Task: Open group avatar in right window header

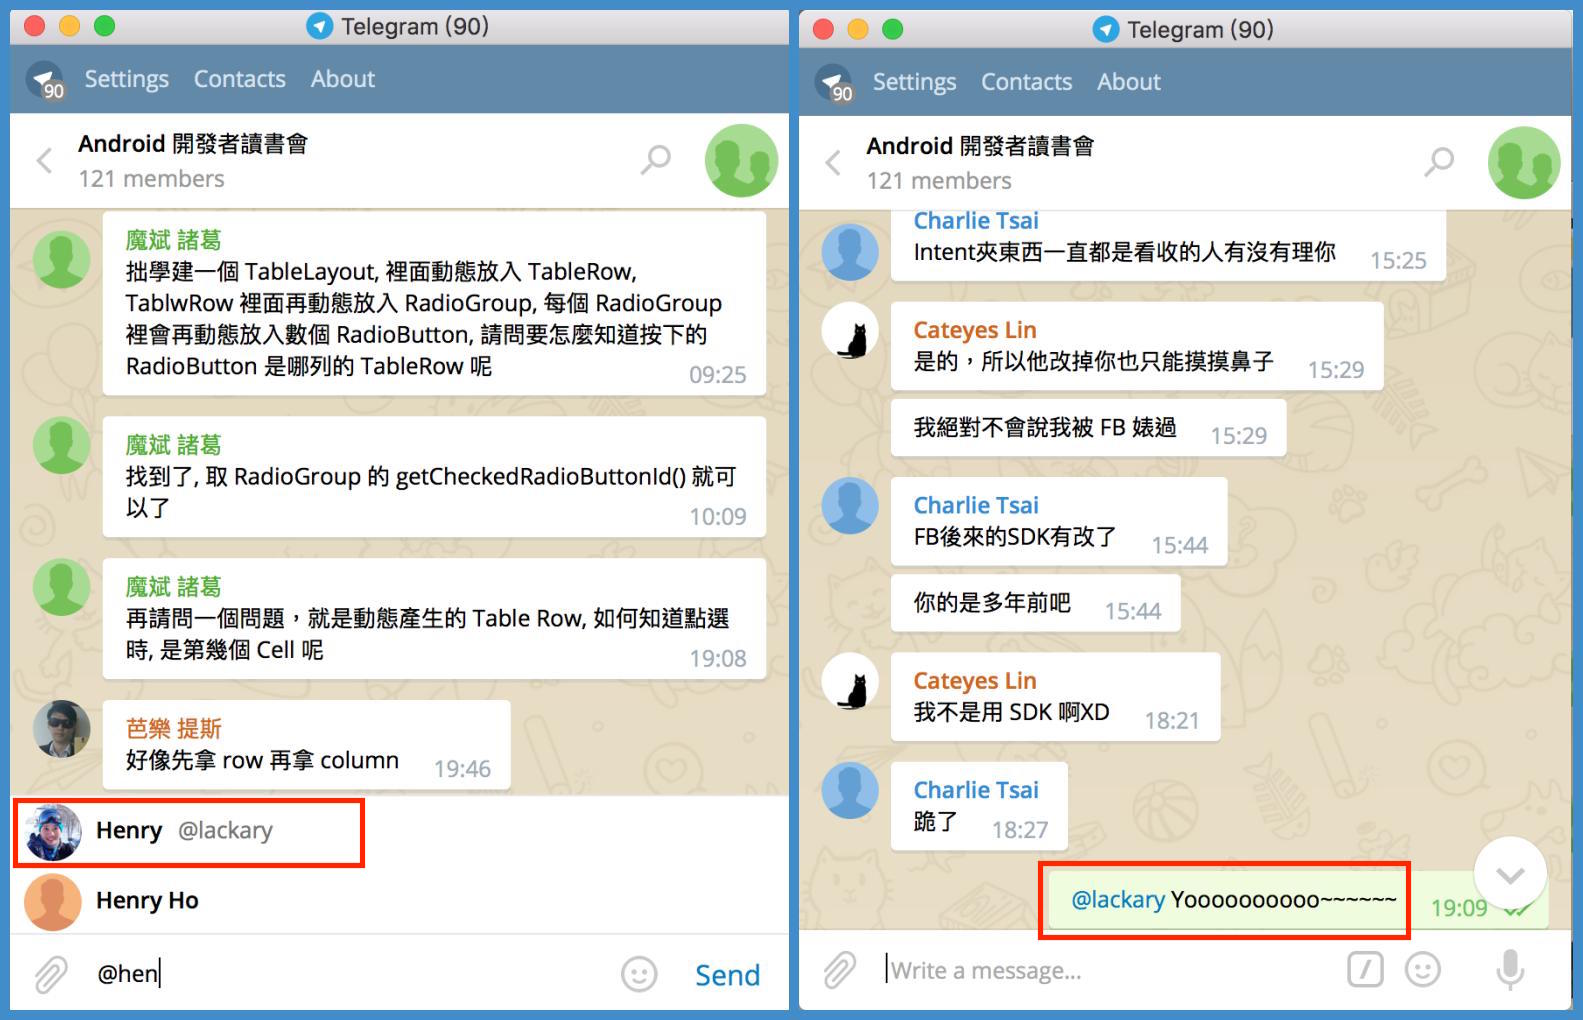Action: click(x=1524, y=162)
